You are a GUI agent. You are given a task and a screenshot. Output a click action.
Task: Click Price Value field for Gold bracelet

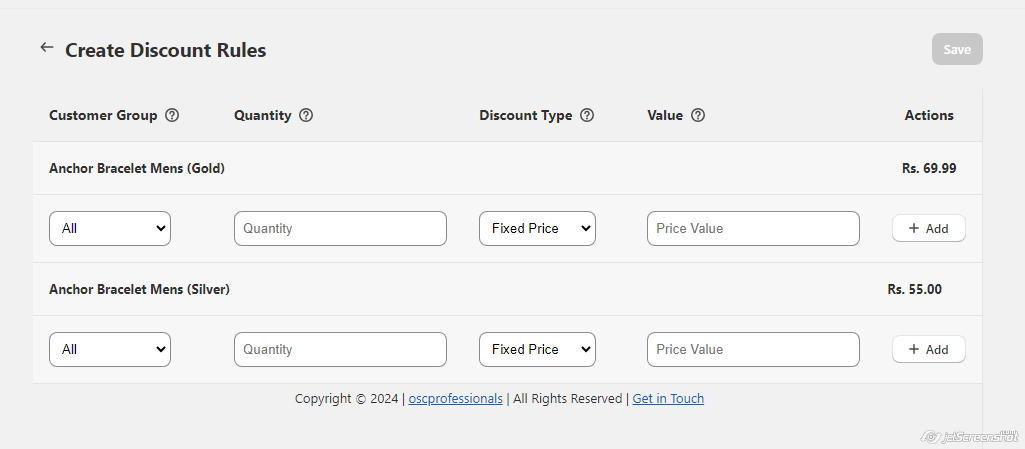click(753, 228)
